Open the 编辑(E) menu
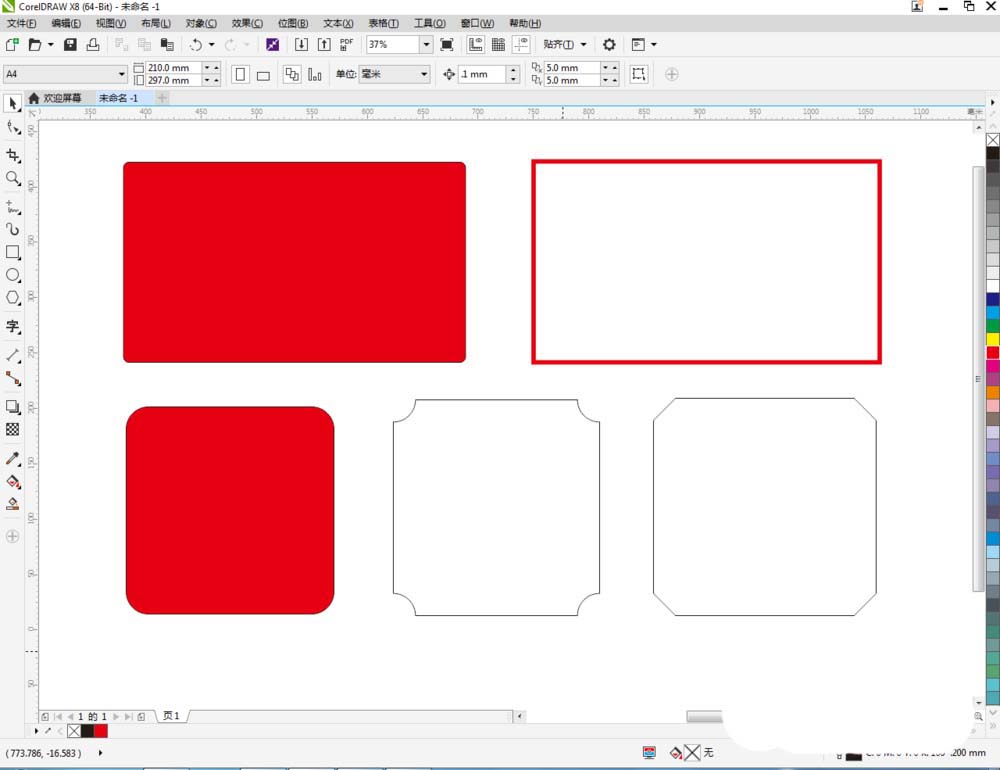The image size is (1000, 770). point(66,23)
